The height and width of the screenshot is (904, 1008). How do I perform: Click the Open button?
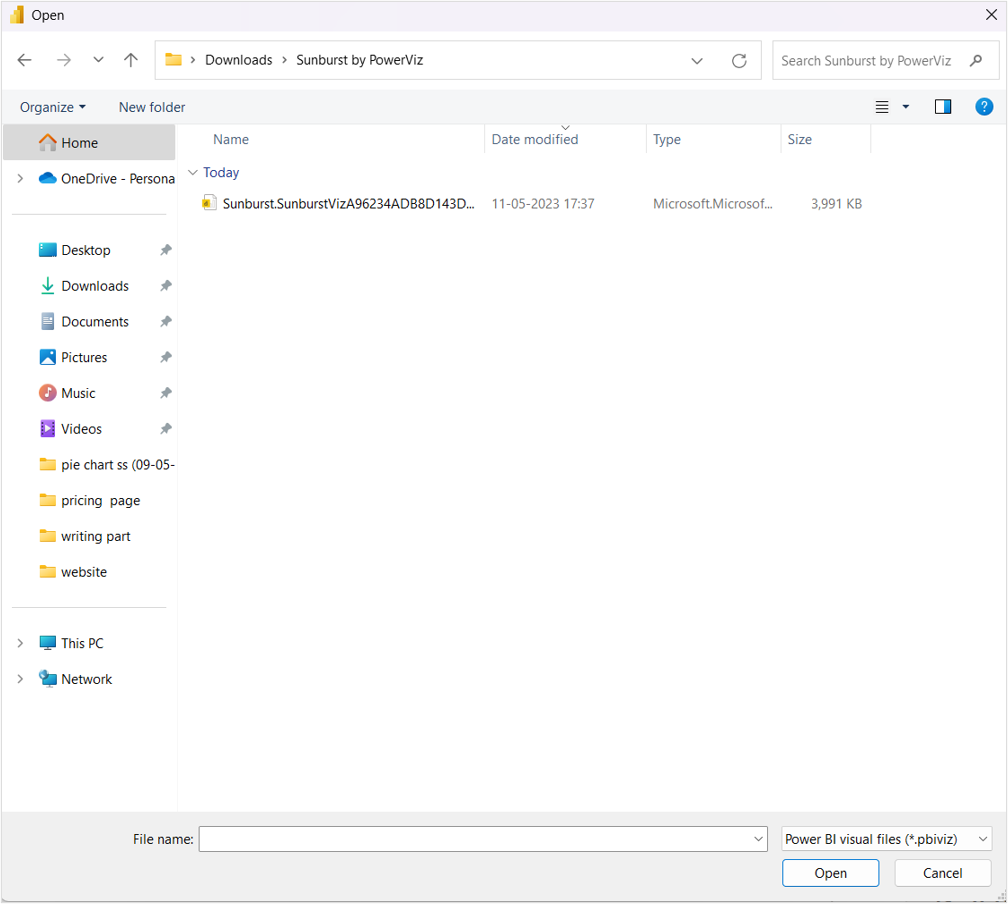(x=830, y=873)
